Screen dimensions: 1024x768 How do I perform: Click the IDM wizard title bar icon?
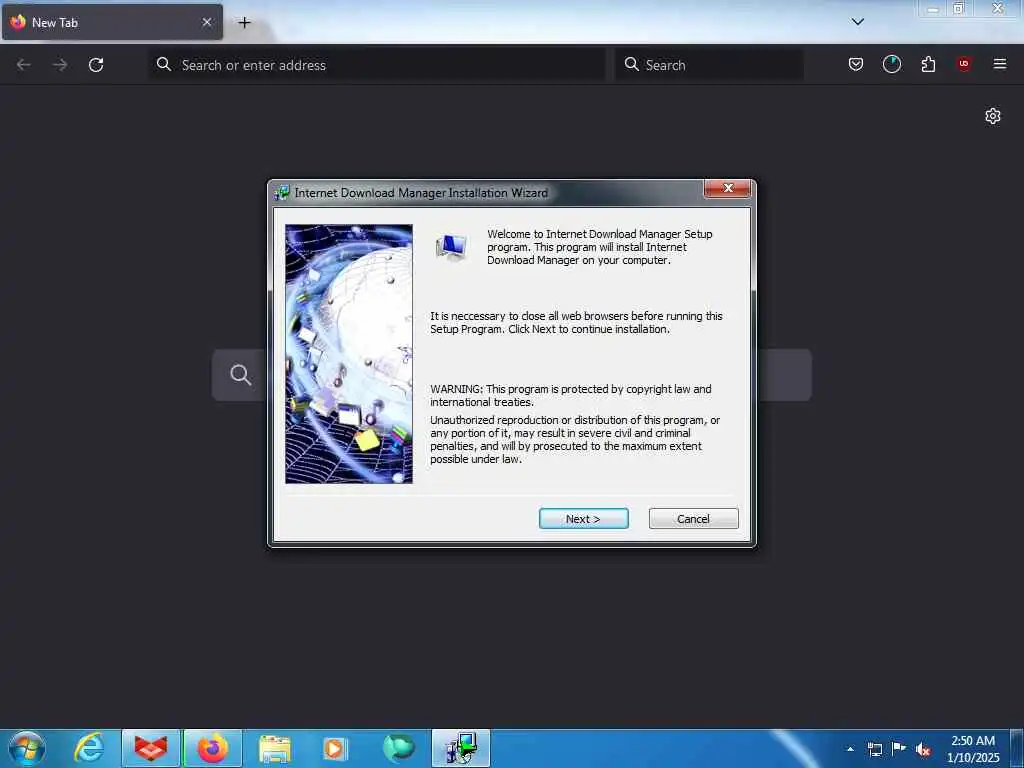point(282,193)
